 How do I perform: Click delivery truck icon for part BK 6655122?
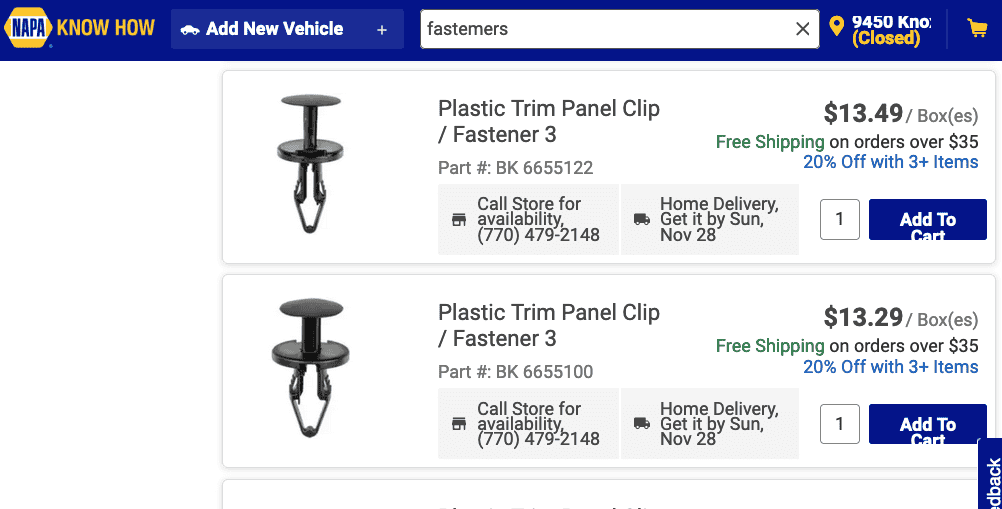tap(642, 220)
